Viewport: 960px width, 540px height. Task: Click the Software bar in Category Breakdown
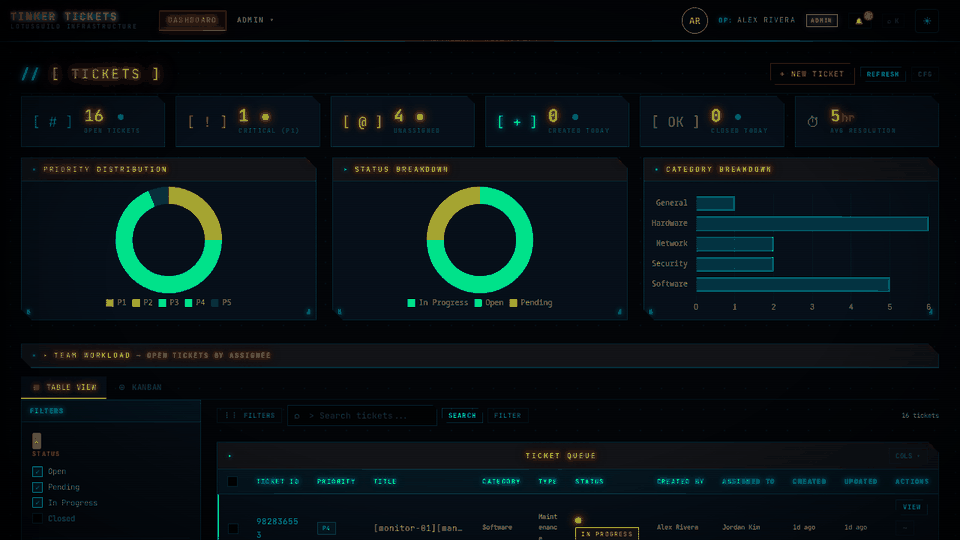792,284
